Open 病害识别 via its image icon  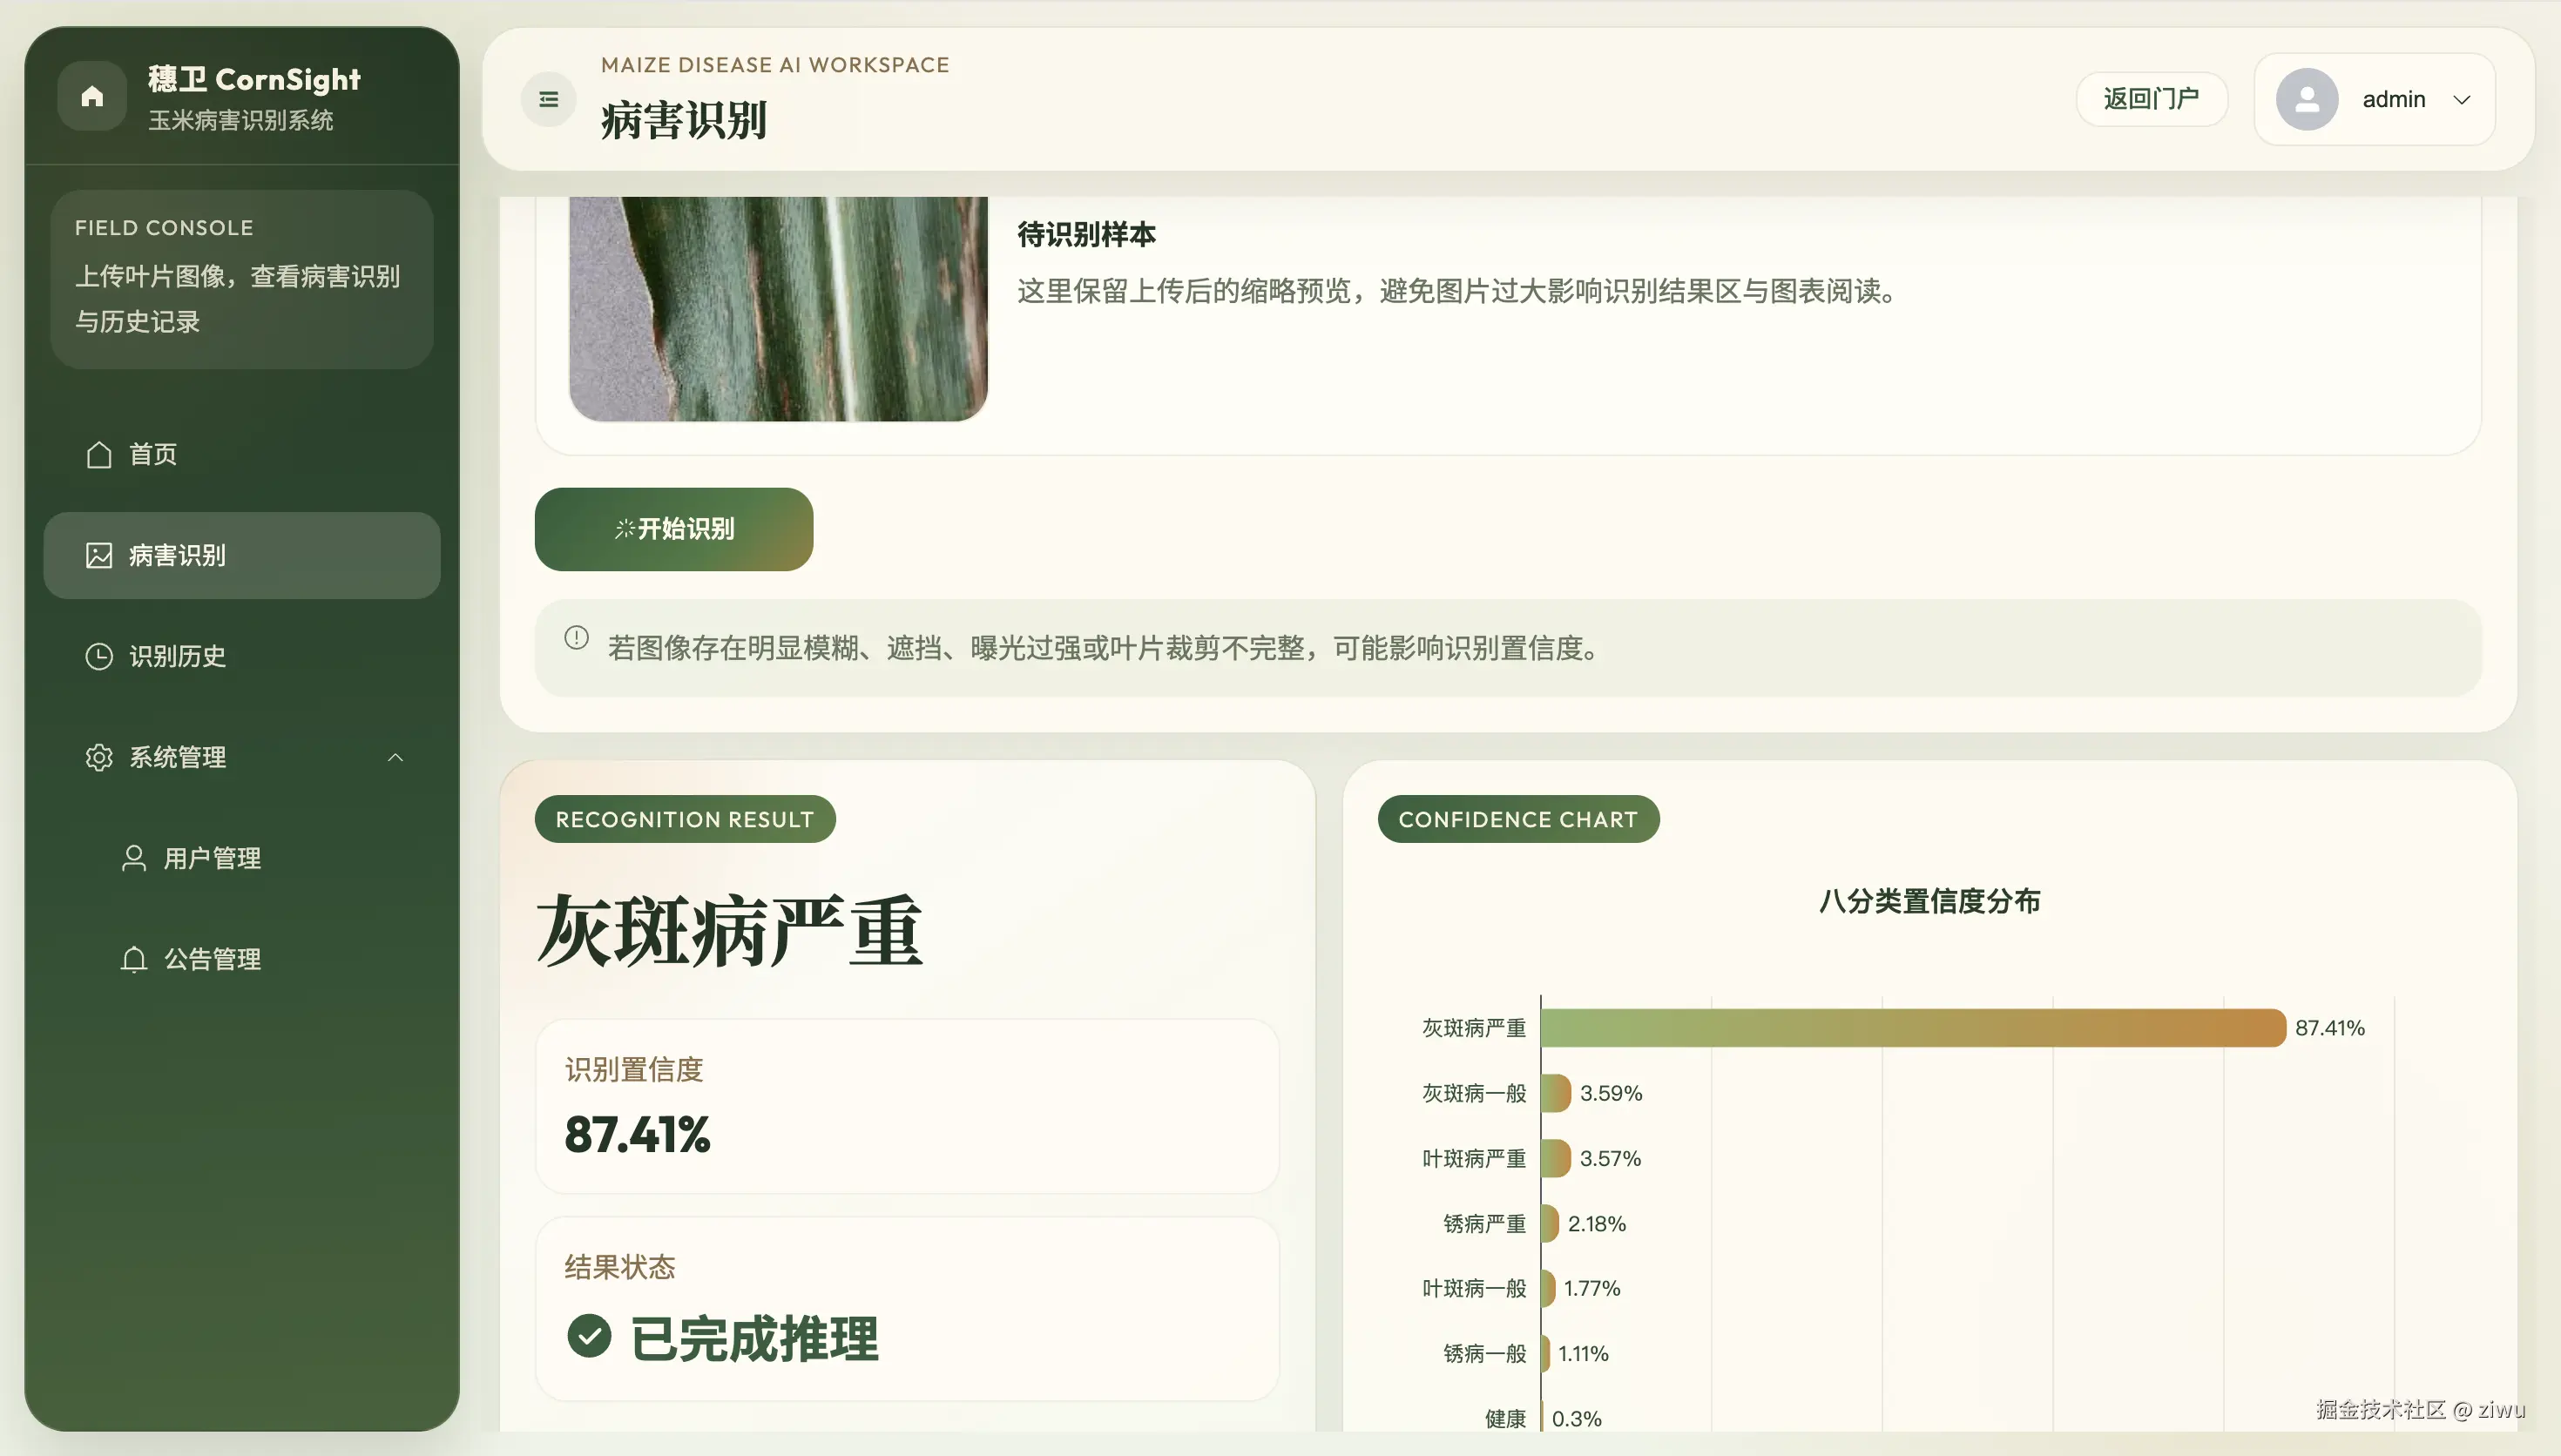[98, 555]
